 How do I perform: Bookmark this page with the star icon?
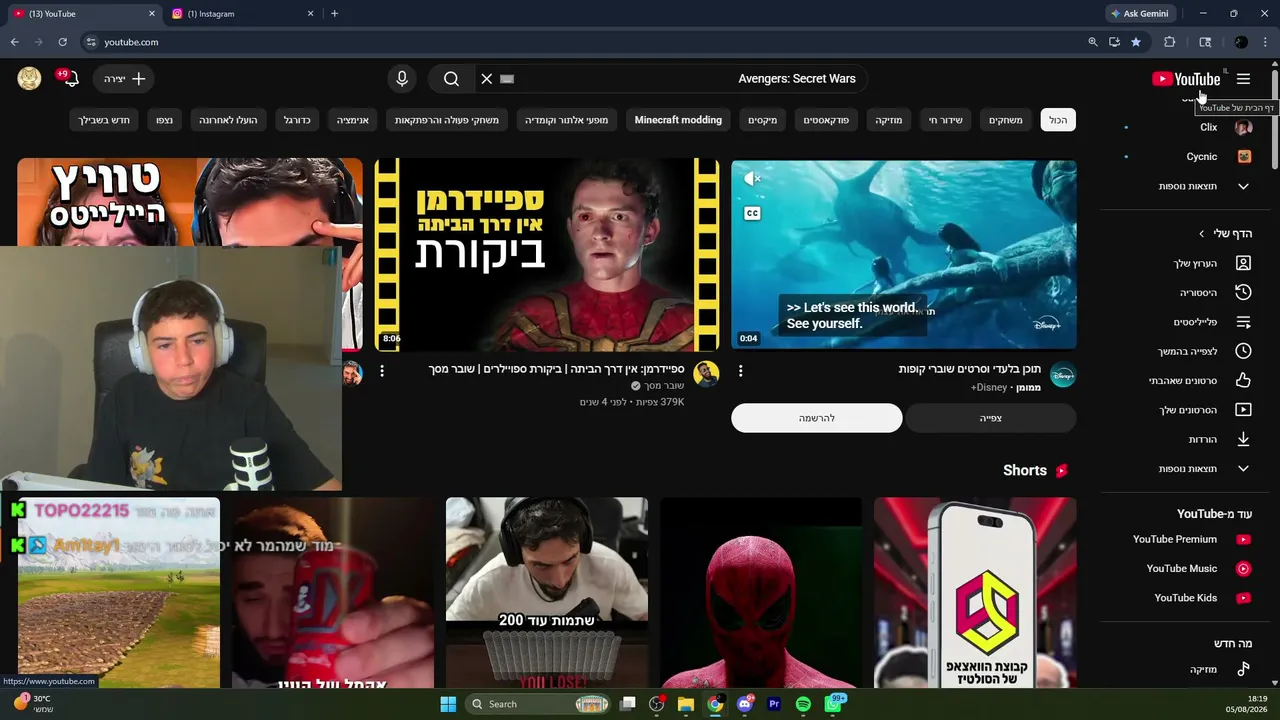click(1136, 42)
